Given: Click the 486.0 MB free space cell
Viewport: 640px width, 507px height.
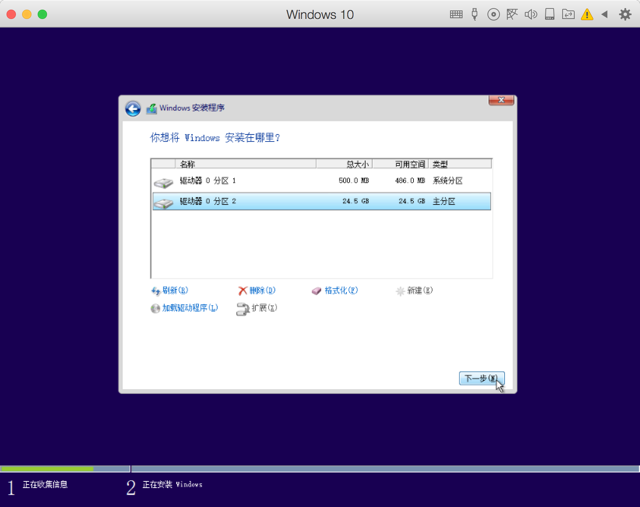Looking at the screenshot, I should [410, 180].
